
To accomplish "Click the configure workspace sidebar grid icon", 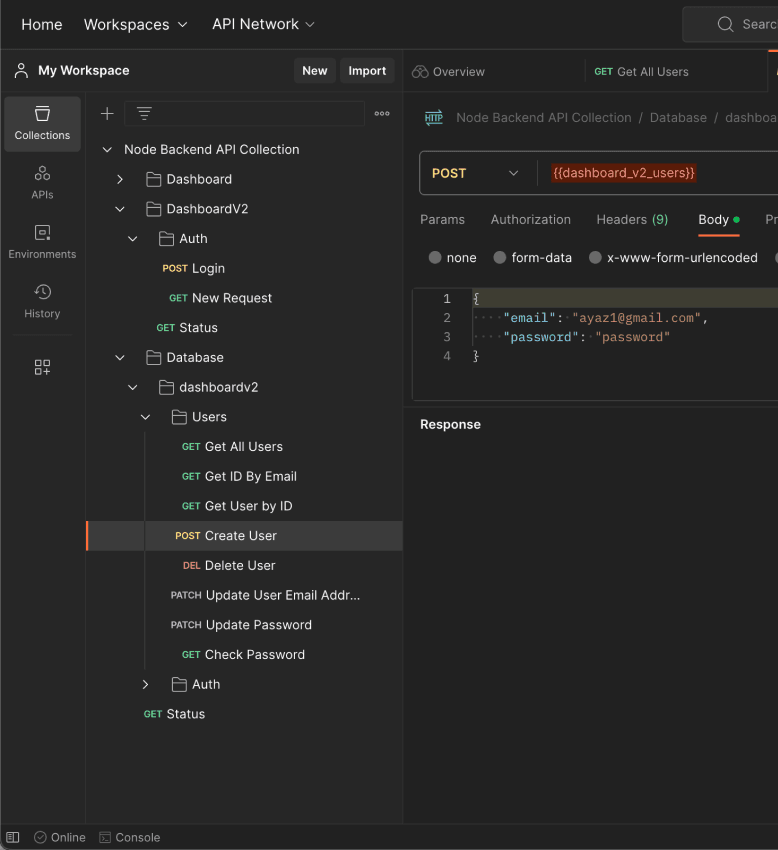I will [x=42, y=367].
